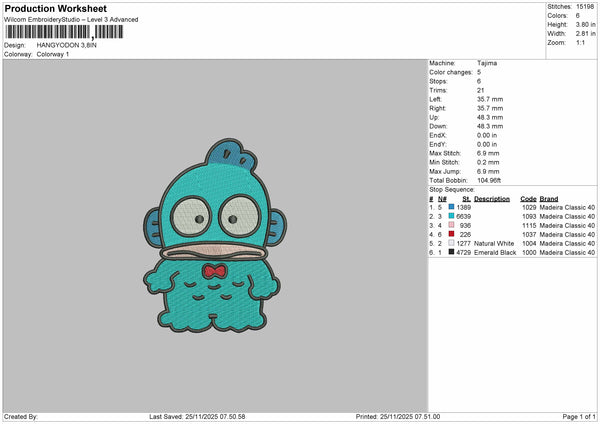This screenshot has width=600, height=424.
Task: Click the 'Production Worksheet' title
Action: point(56,8)
